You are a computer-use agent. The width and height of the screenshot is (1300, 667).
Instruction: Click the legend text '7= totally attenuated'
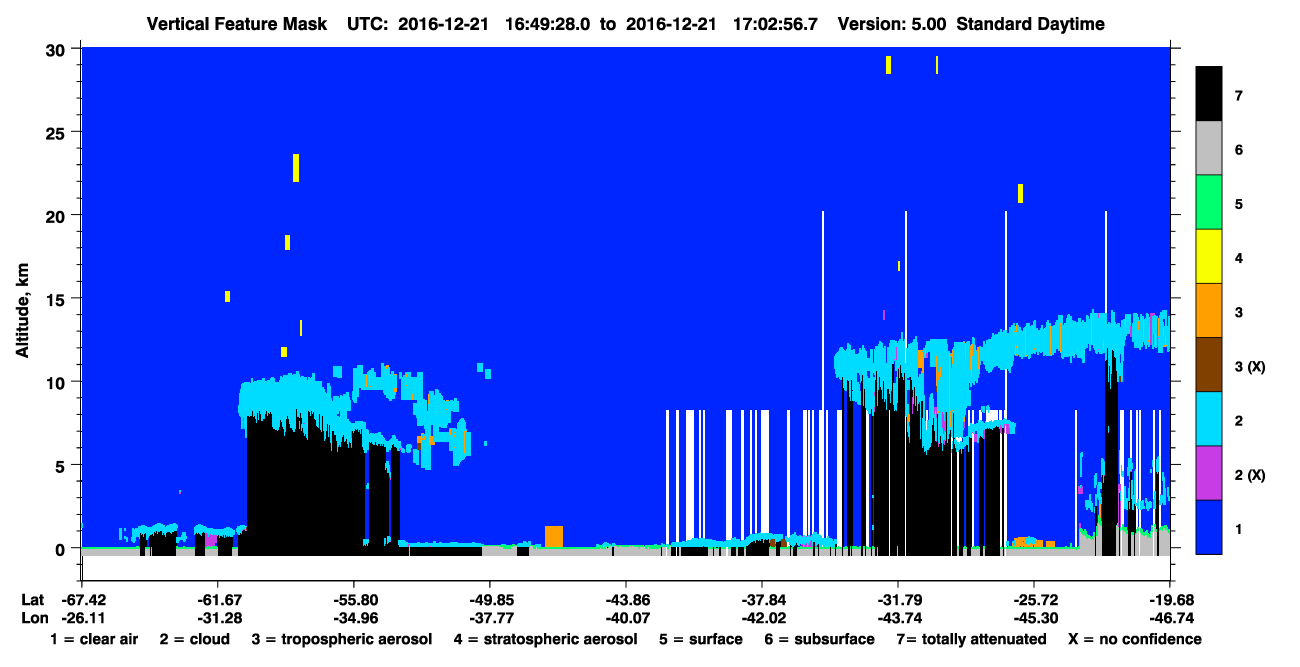click(x=971, y=639)
